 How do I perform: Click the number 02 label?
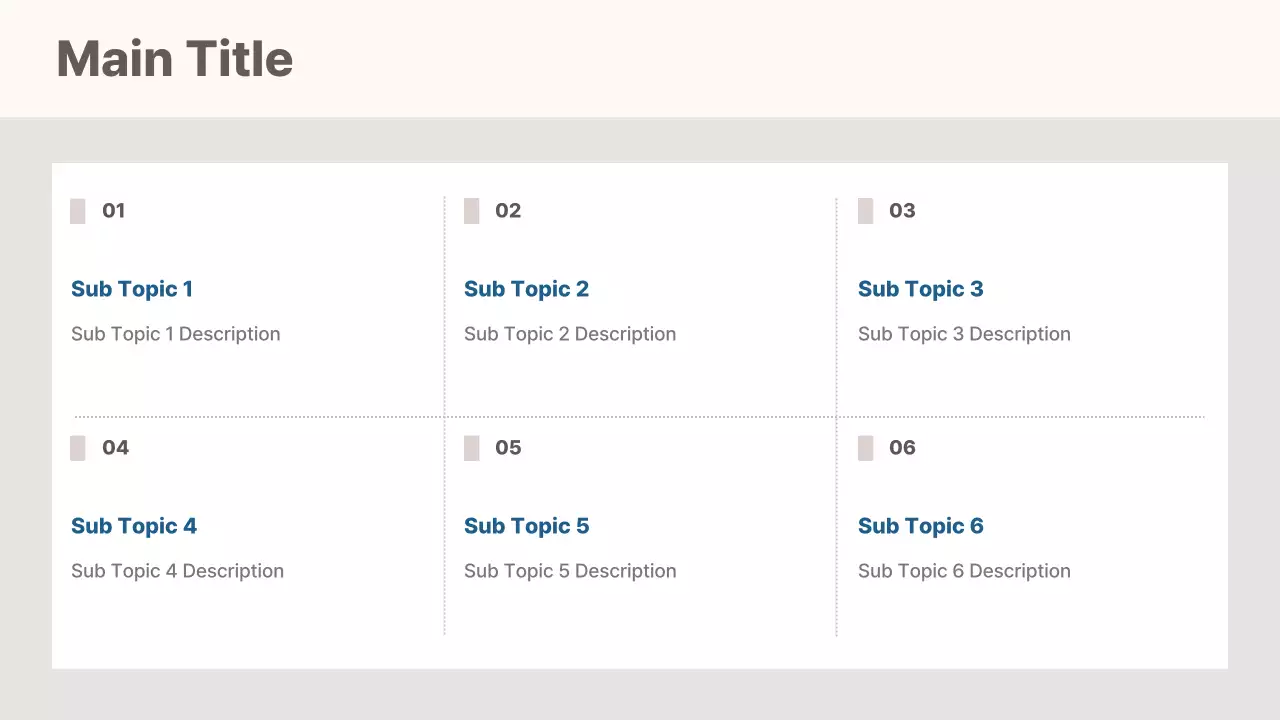click(x=508, y=211)
